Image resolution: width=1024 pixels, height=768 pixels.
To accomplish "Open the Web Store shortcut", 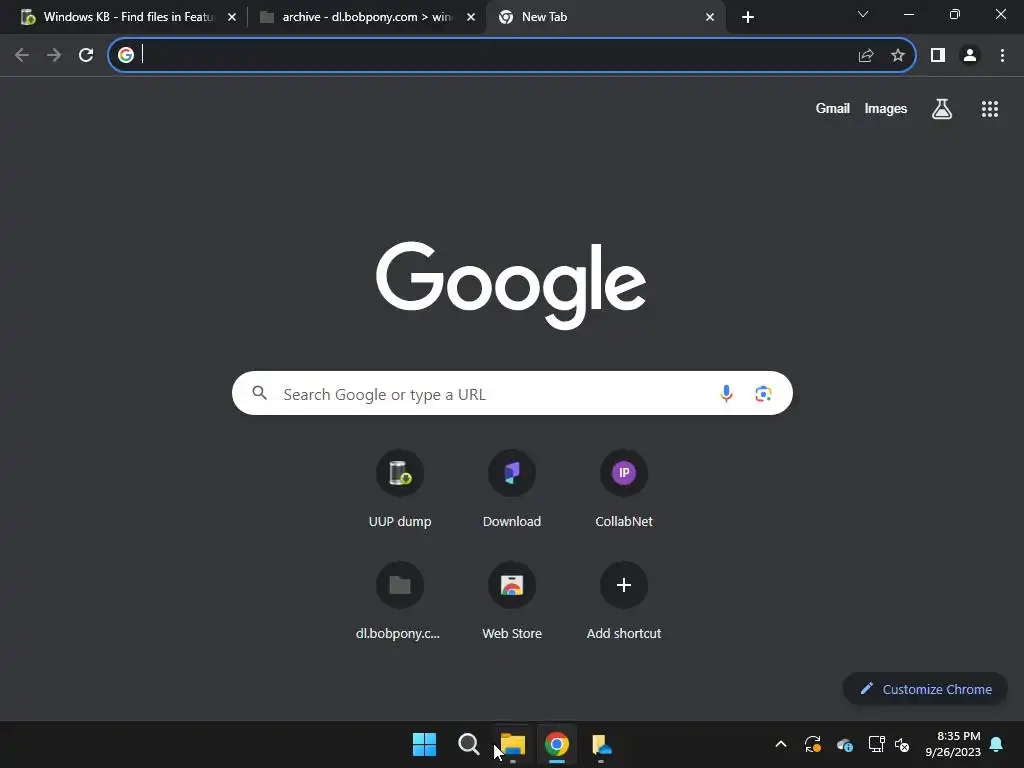I will tap(512, 601).
